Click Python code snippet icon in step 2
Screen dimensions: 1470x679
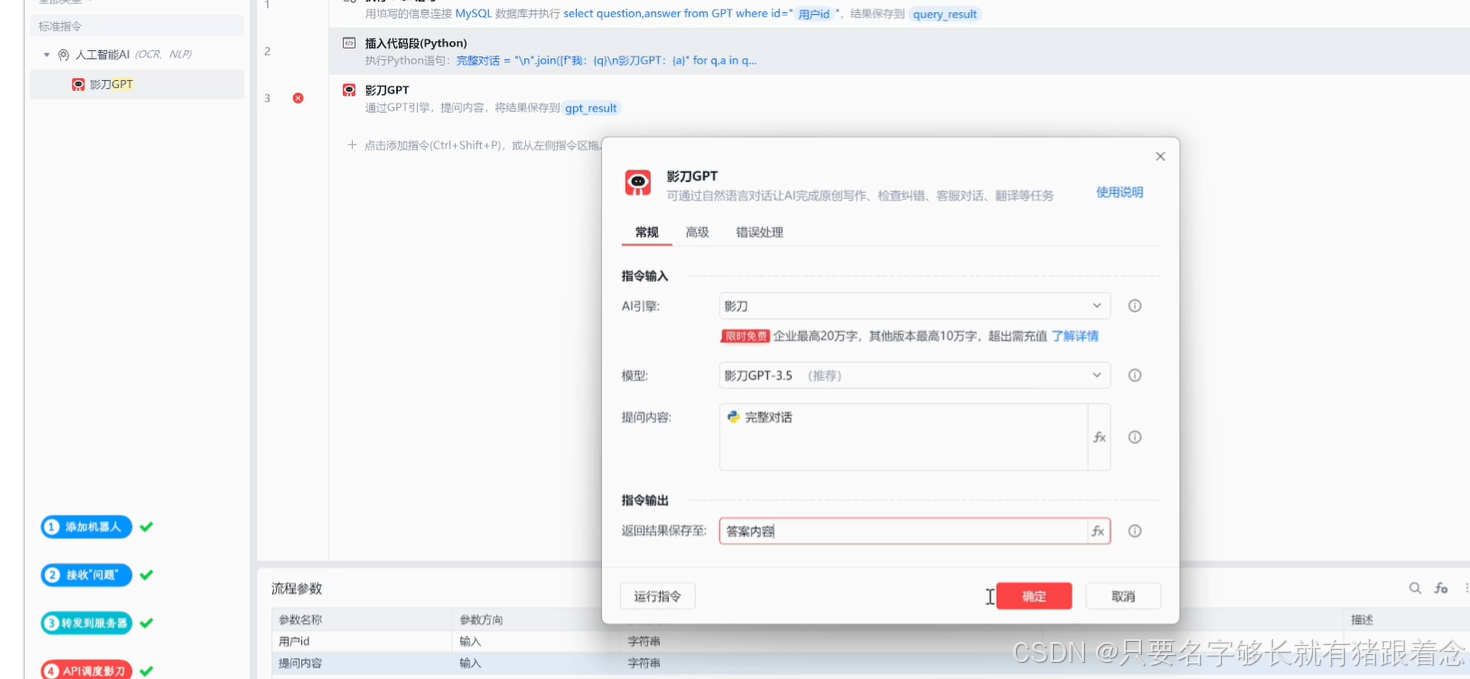[x=349, y=43]
